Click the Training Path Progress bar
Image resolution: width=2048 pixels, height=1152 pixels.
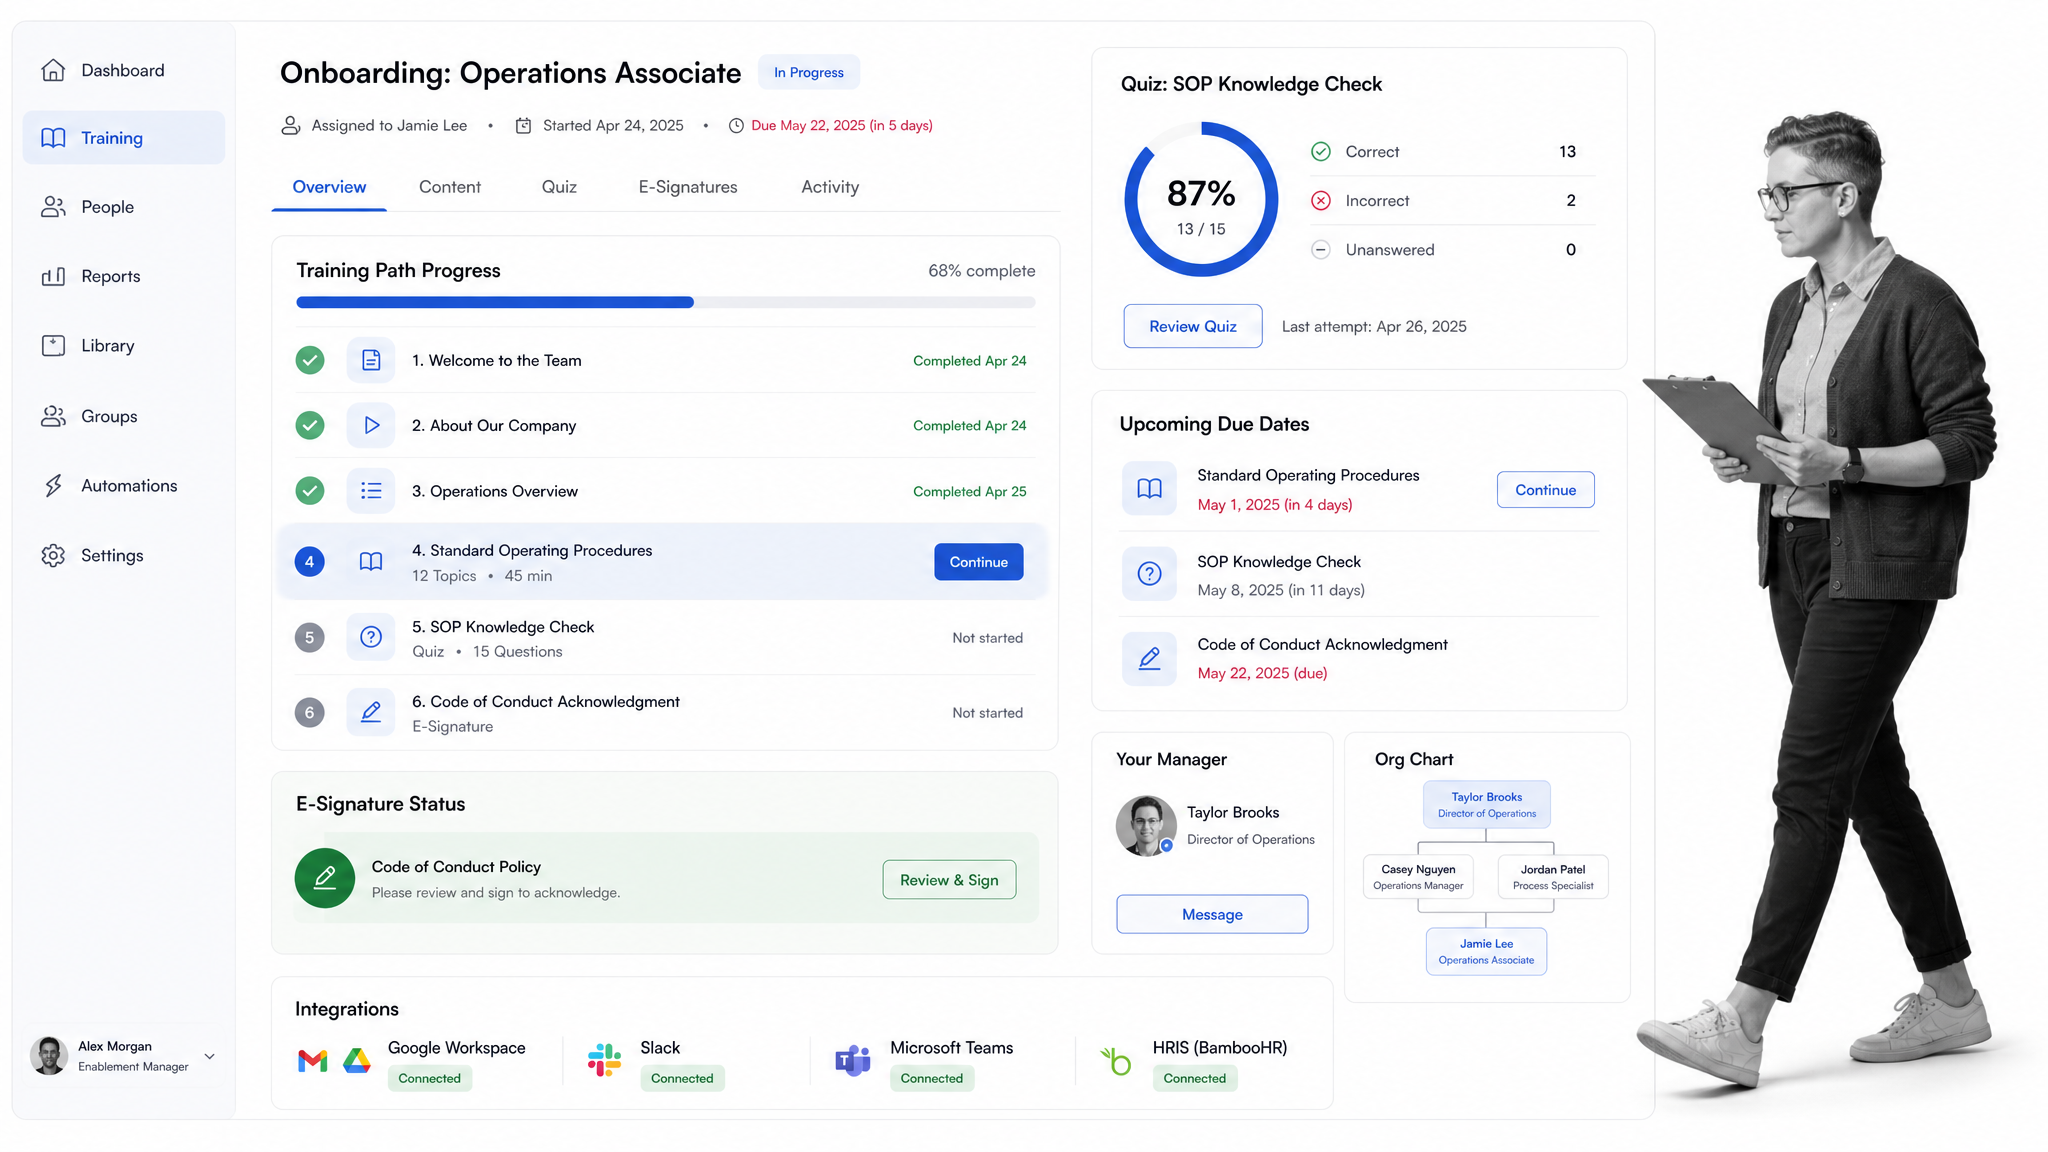tap(665, 302)
